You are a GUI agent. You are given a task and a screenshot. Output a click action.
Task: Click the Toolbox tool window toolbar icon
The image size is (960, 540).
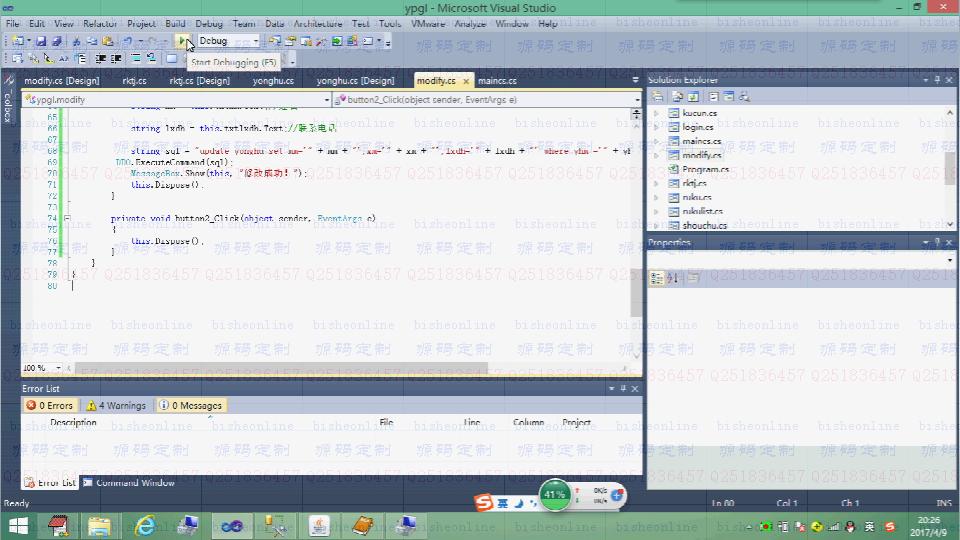[321, 41]
